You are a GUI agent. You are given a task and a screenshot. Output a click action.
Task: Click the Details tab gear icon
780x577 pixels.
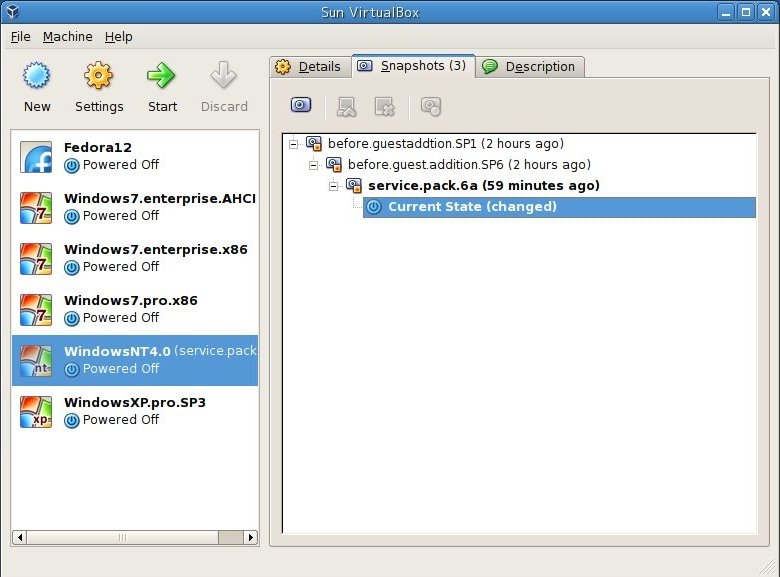tap(283, 67)
